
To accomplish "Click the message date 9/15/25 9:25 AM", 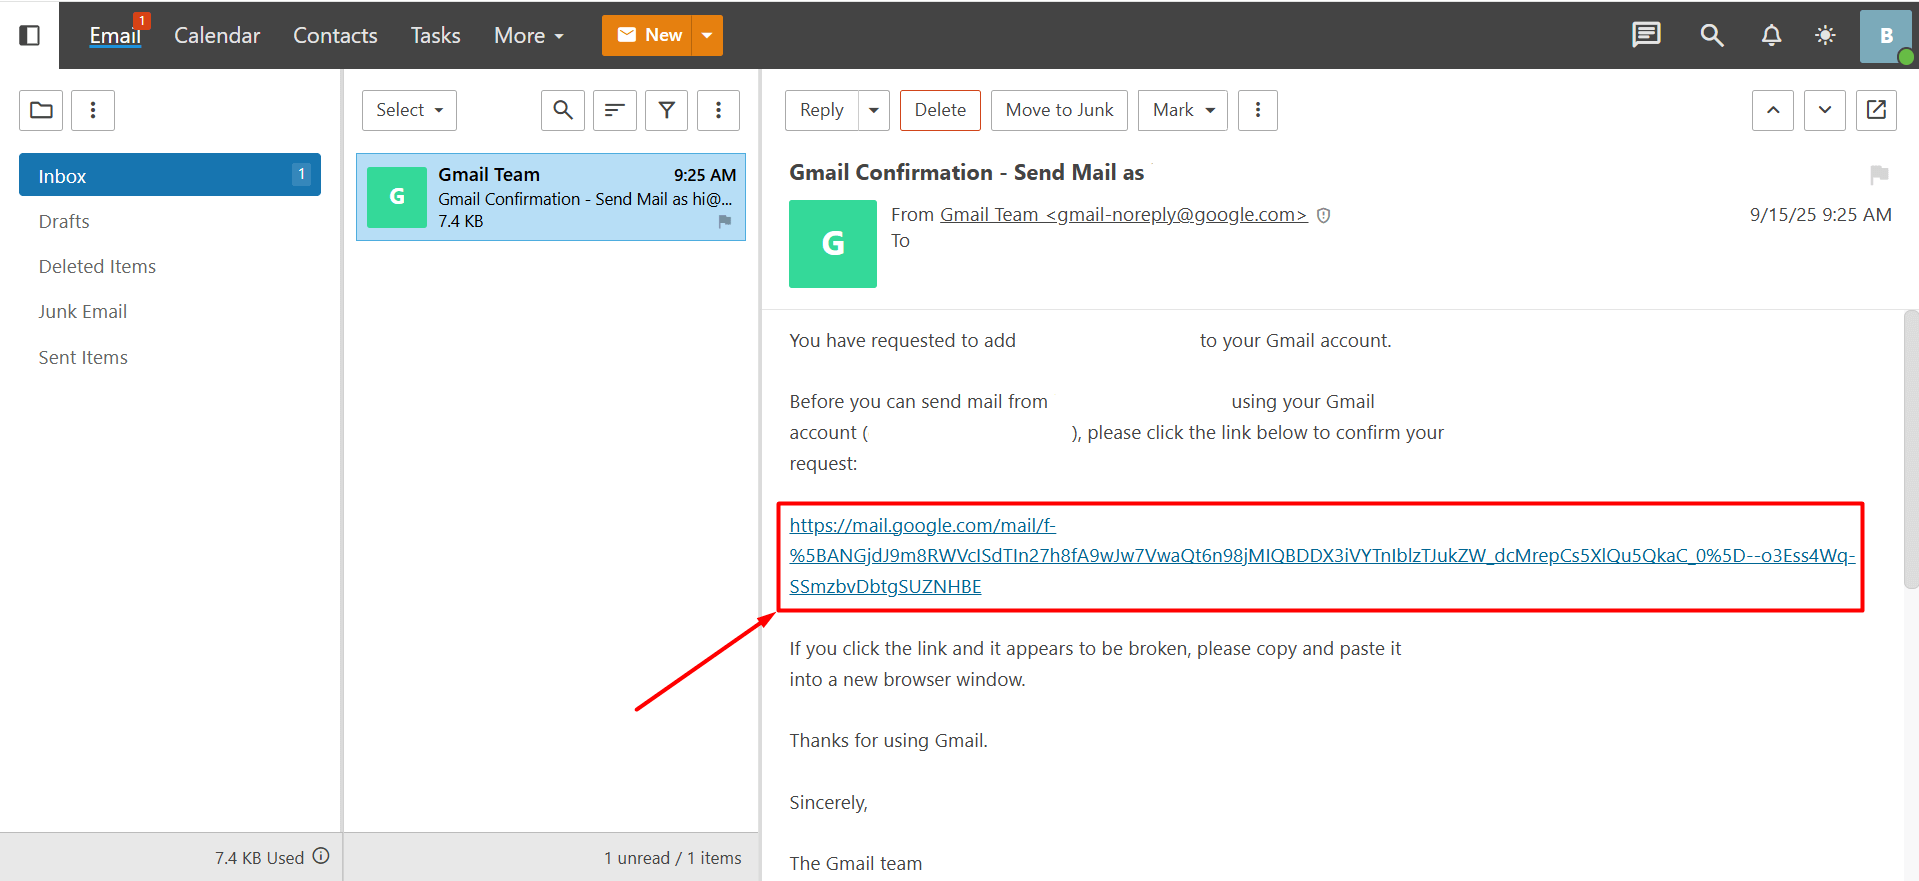I will [x=1820, y=215].
